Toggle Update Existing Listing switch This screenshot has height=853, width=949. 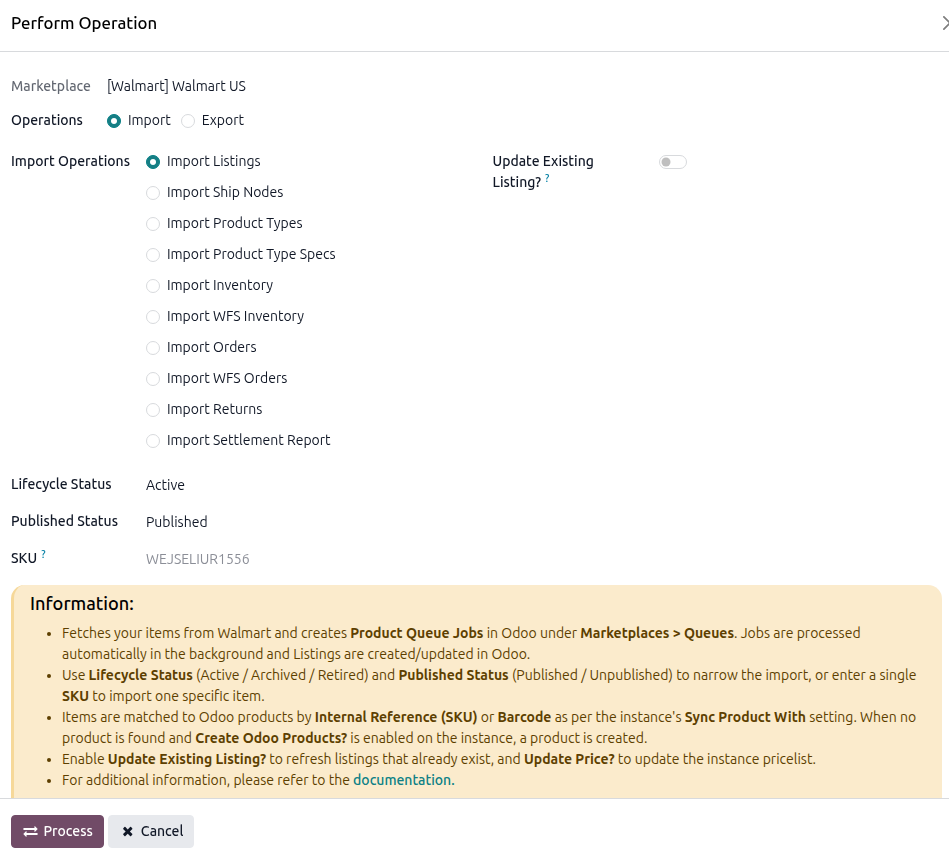672,162
